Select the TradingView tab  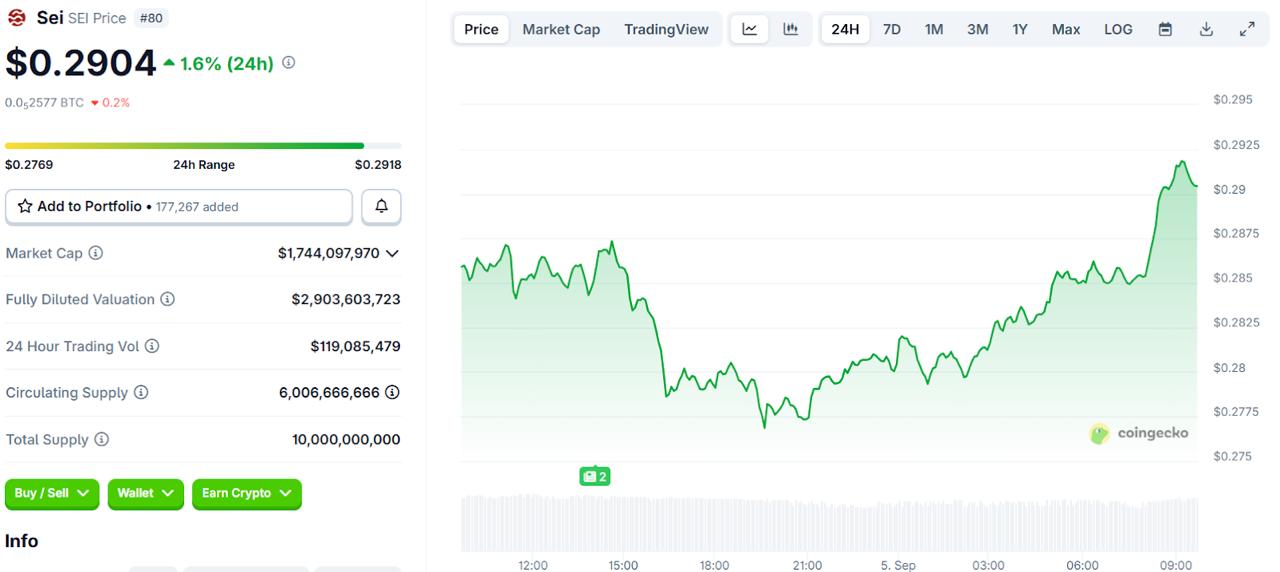point(666,29)
